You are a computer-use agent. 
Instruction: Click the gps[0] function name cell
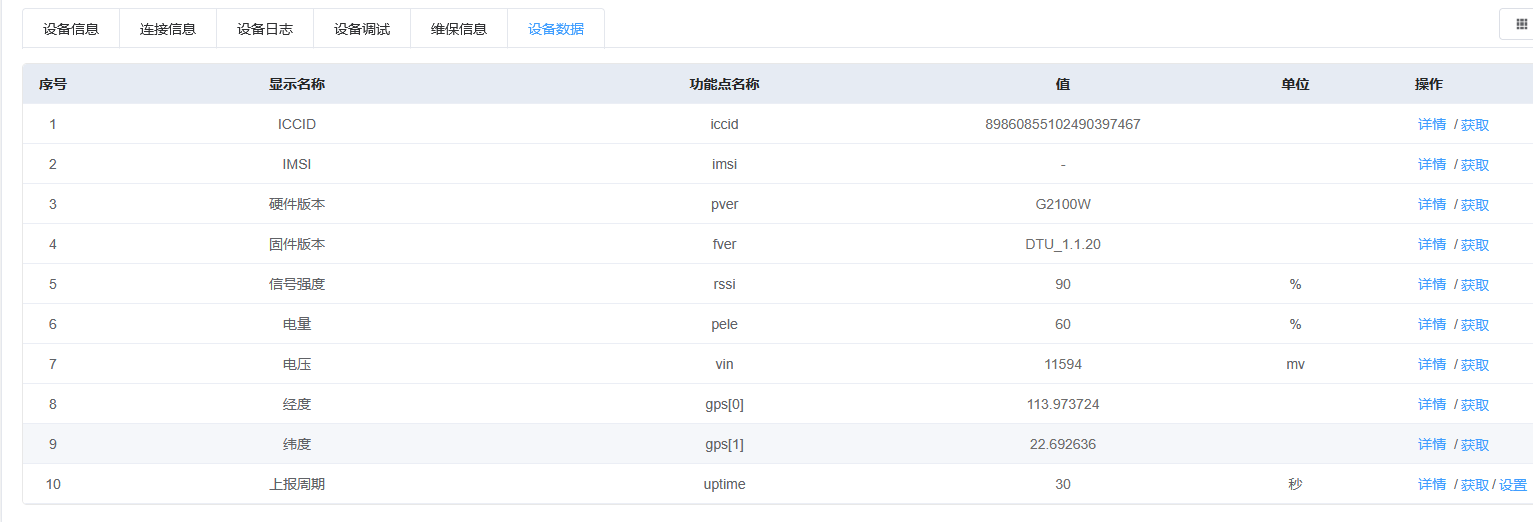(725, 404)
